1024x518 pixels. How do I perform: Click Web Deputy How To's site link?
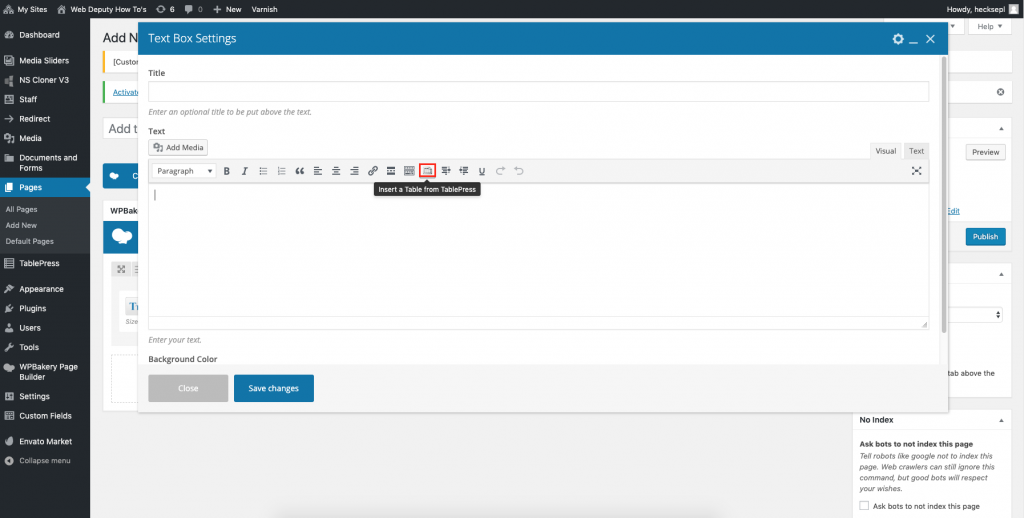102,9
